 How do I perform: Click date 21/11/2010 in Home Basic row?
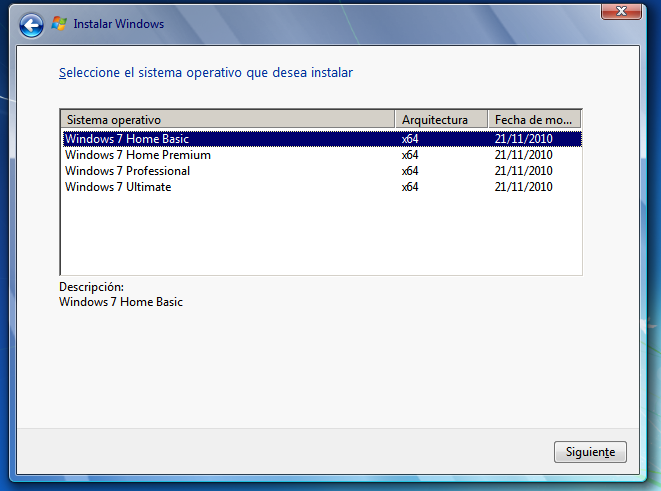tap(524, 139)
